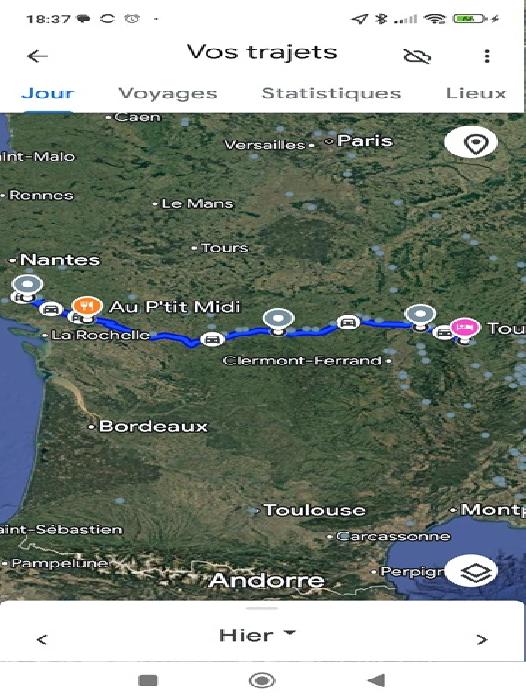The width and height of the screenshot is (526, 700).
Task: Open the map layers button
Action: (x=472, y=571)
